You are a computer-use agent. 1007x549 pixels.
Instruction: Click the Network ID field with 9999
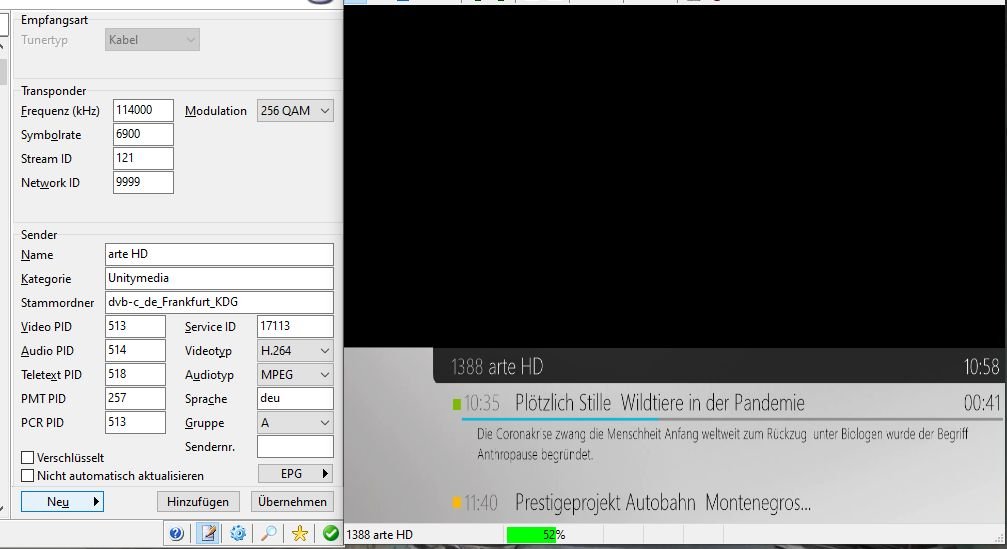[143, 182]
